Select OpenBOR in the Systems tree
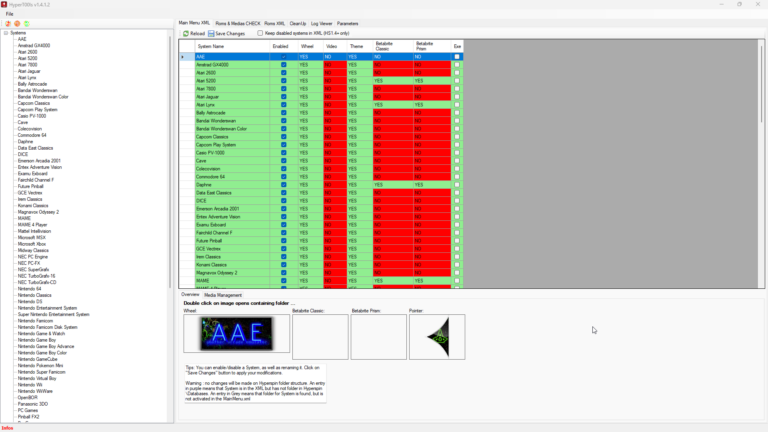The image size is (768, 432). click(x=27, y=398)
